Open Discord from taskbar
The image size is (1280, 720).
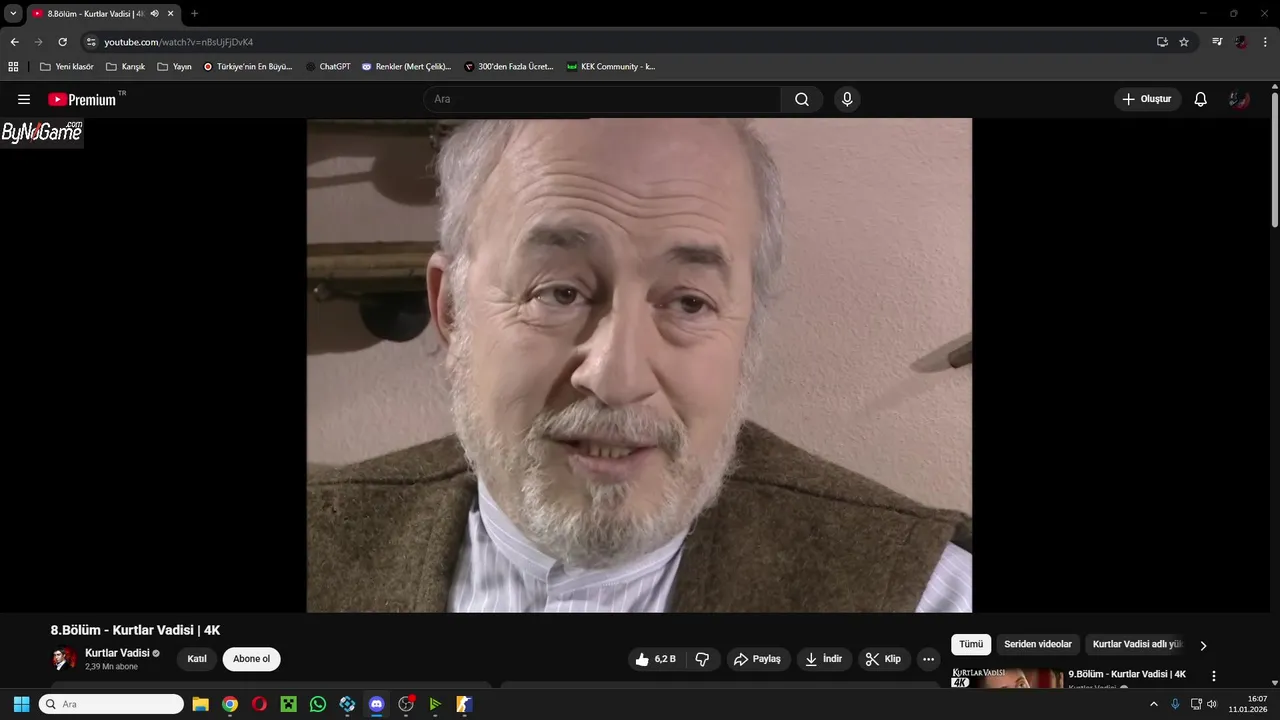(x=376, y=704)
